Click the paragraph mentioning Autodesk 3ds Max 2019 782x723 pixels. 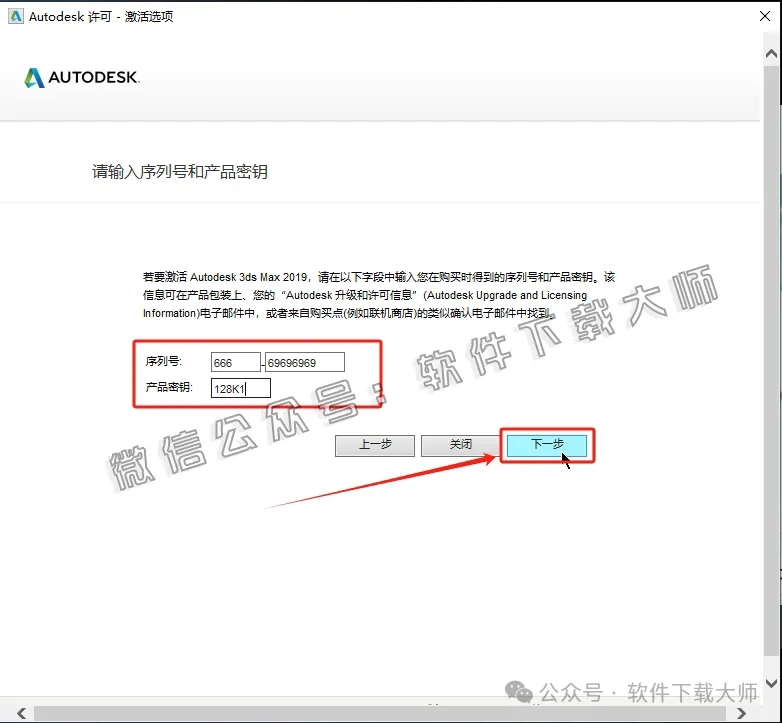coord(379,295)
